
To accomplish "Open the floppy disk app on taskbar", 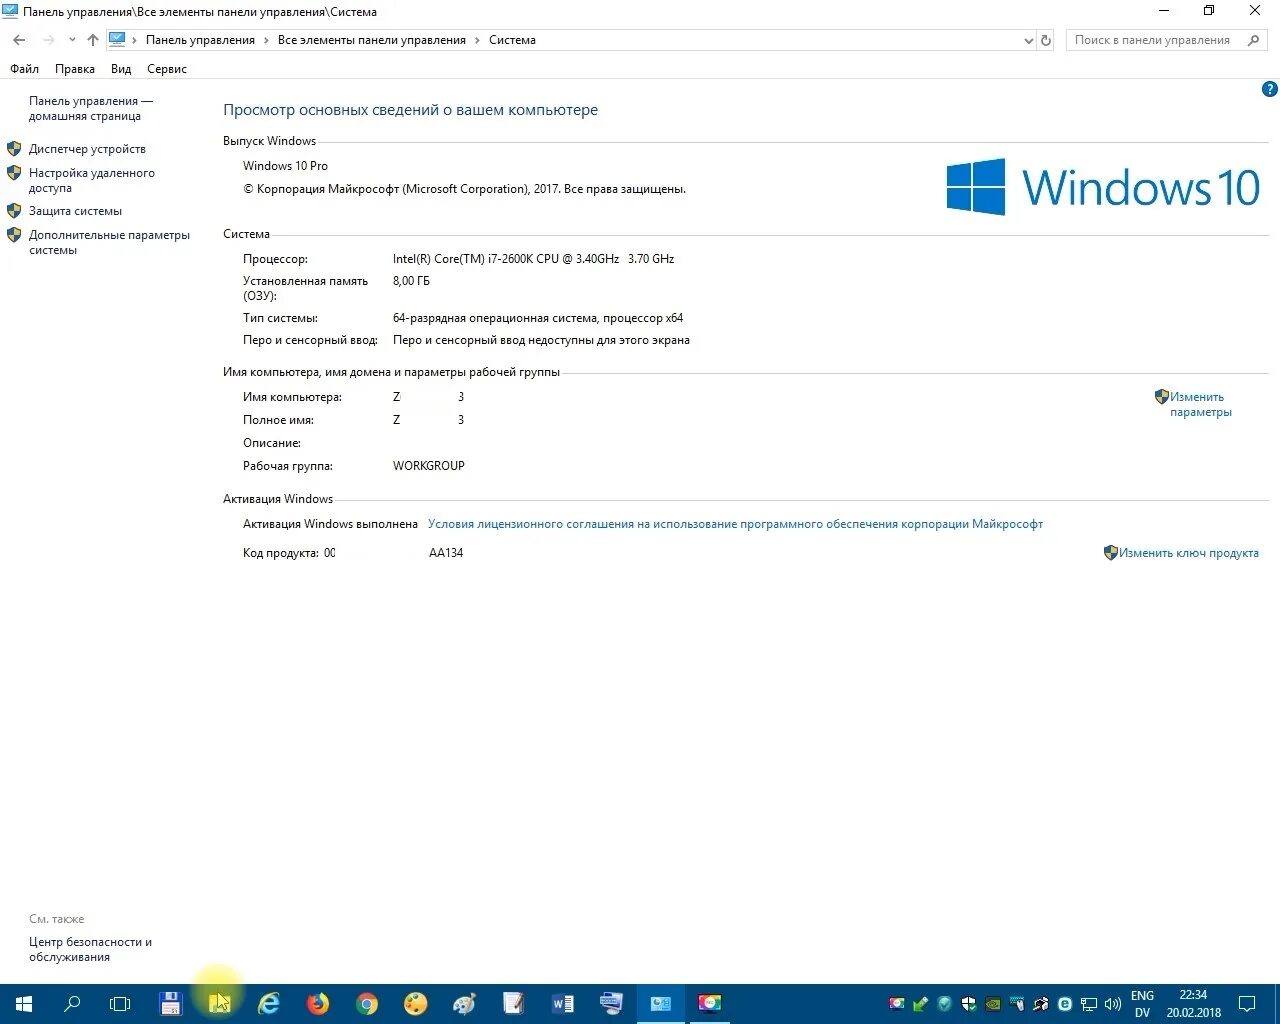I will coord(170,1003).
